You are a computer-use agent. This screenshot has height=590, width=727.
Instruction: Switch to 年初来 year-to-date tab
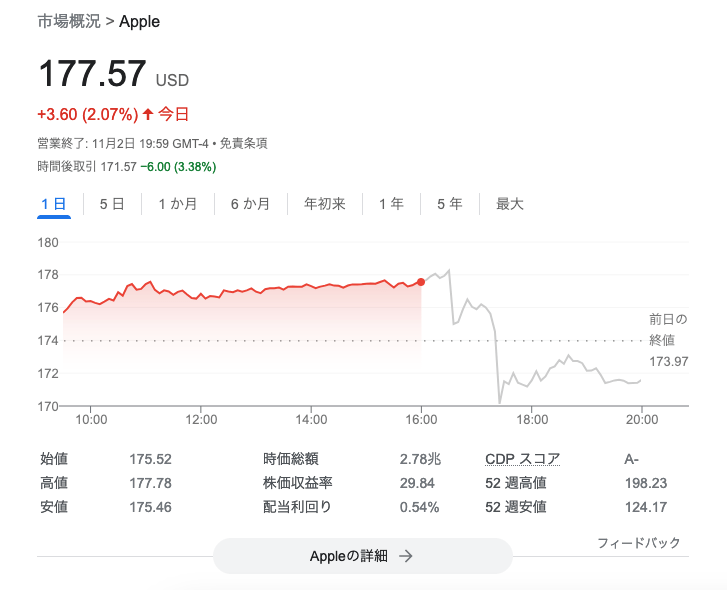(x=325, y=204)
